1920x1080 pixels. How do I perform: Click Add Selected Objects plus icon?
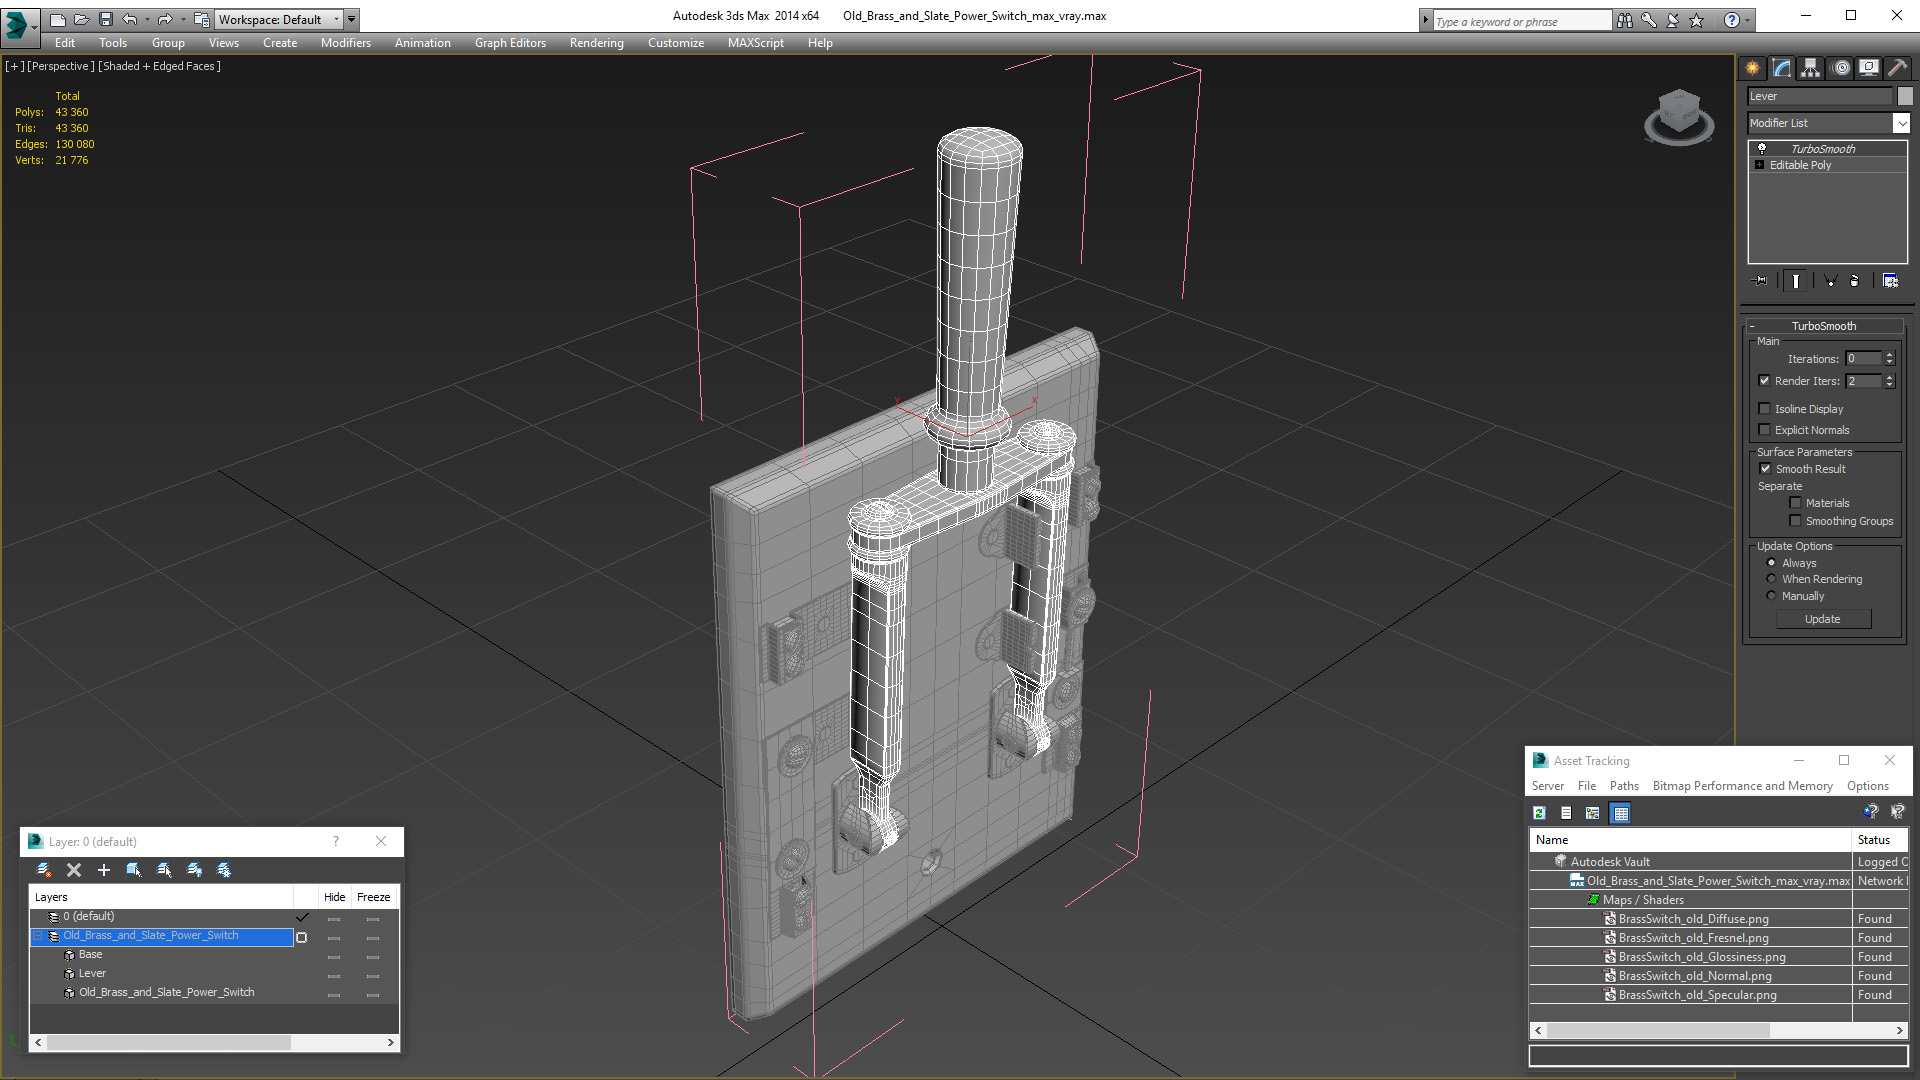pos(103,870)
